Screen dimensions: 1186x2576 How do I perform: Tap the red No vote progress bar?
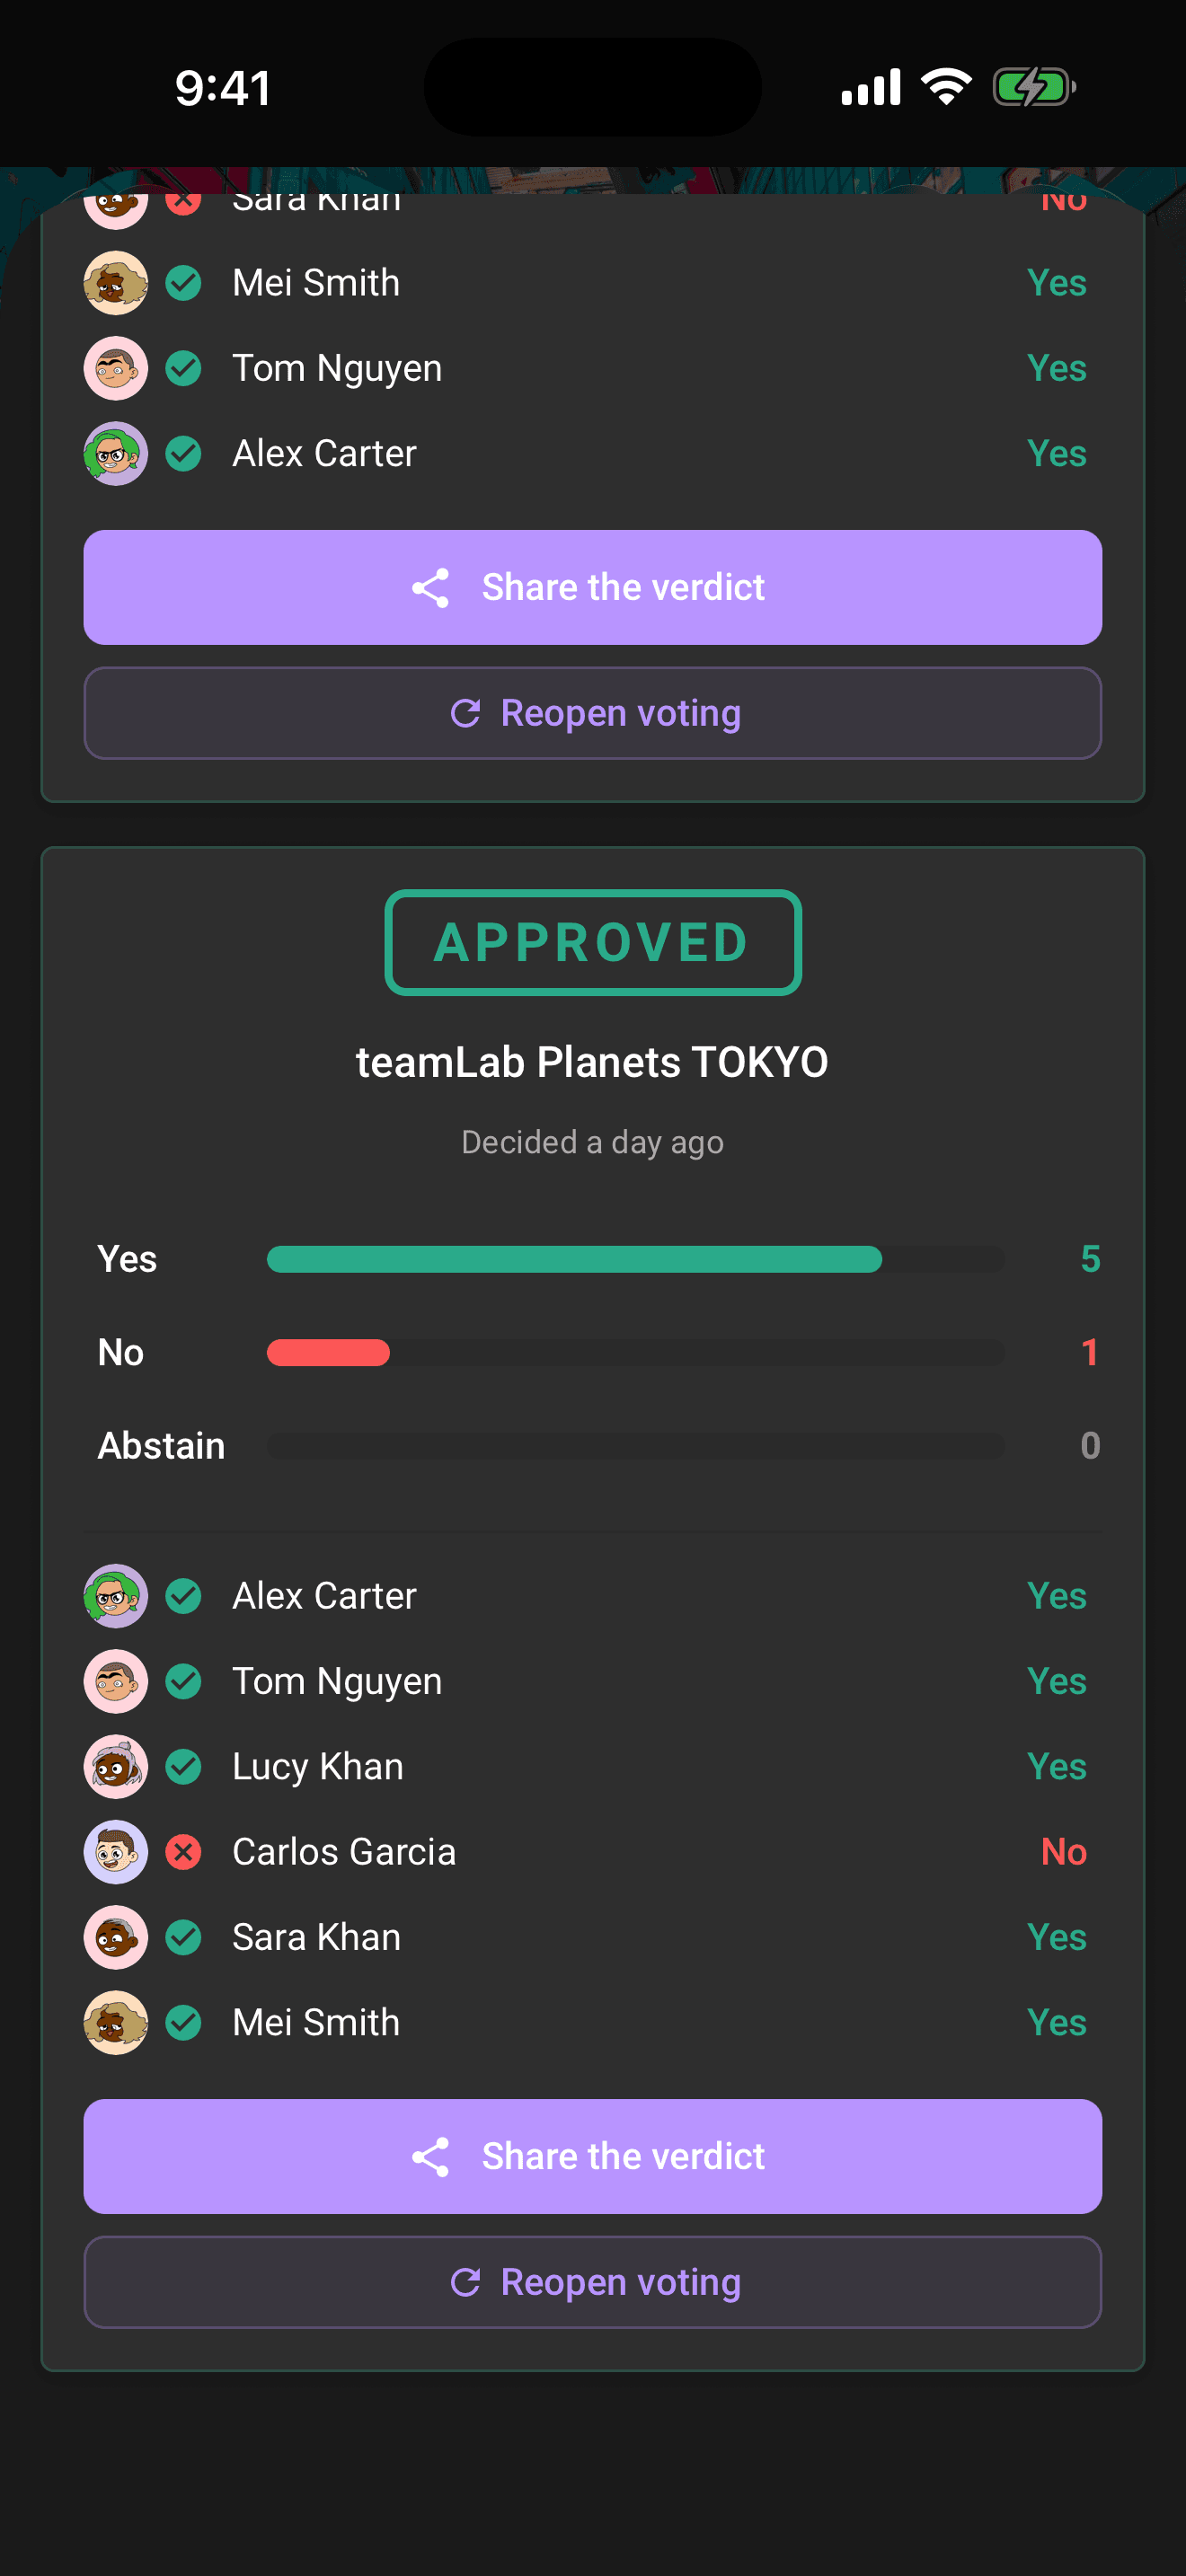tap(328, 1352)
